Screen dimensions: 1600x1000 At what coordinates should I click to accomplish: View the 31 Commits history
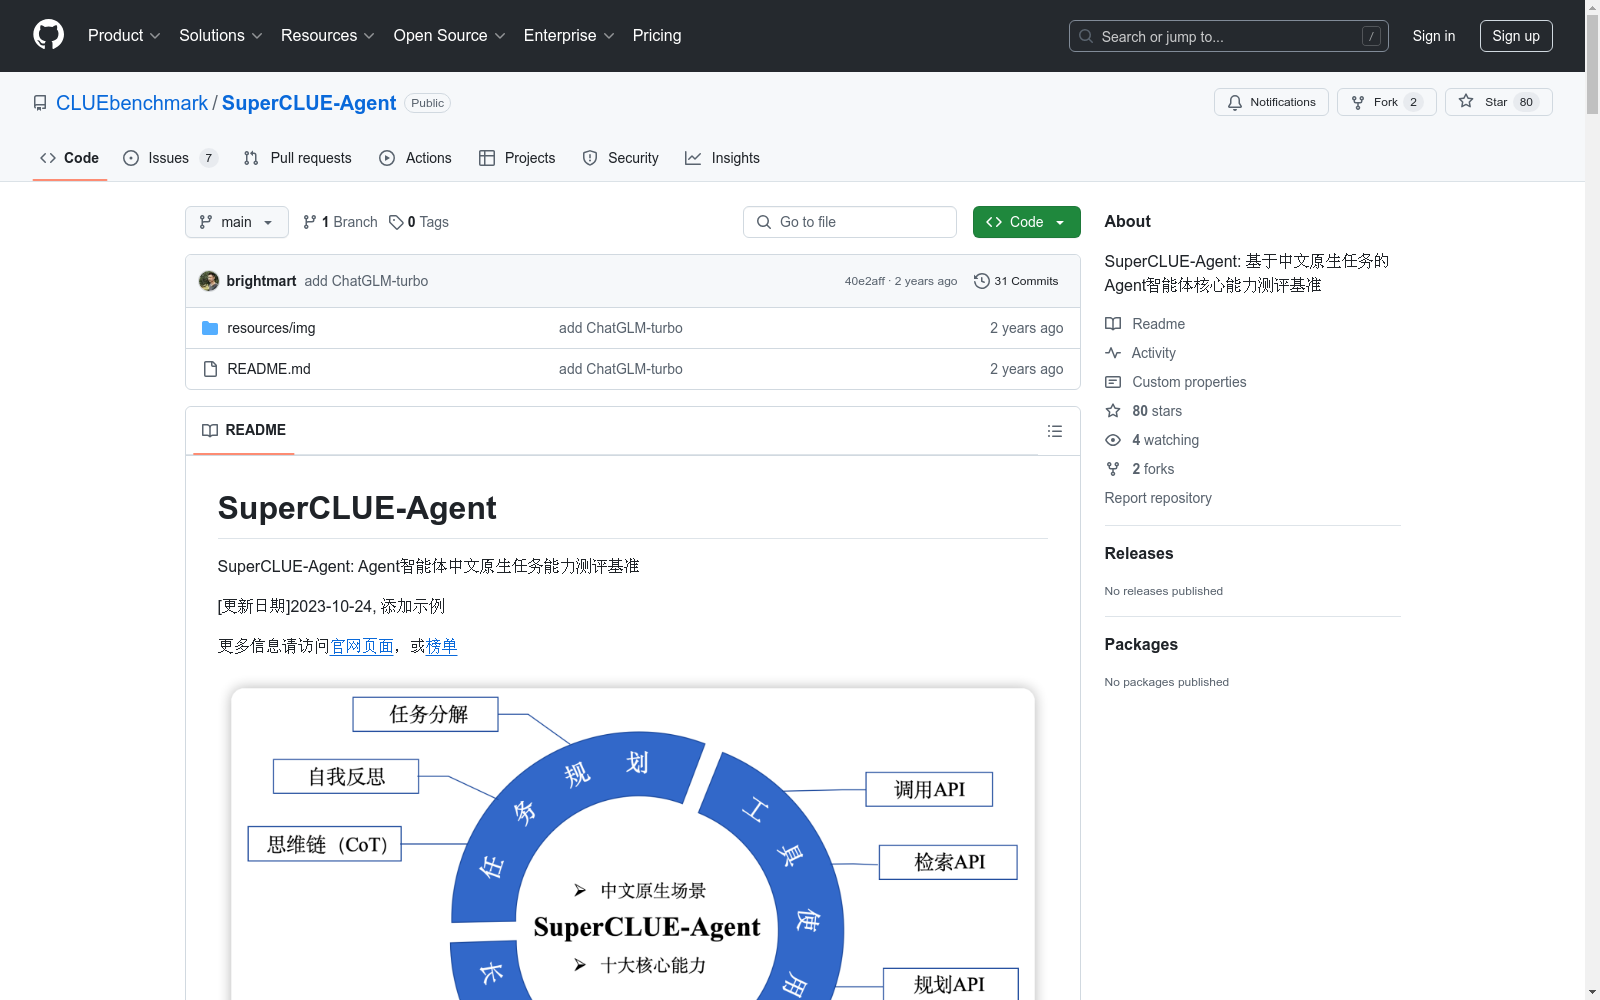click(x=1016, y=281)
